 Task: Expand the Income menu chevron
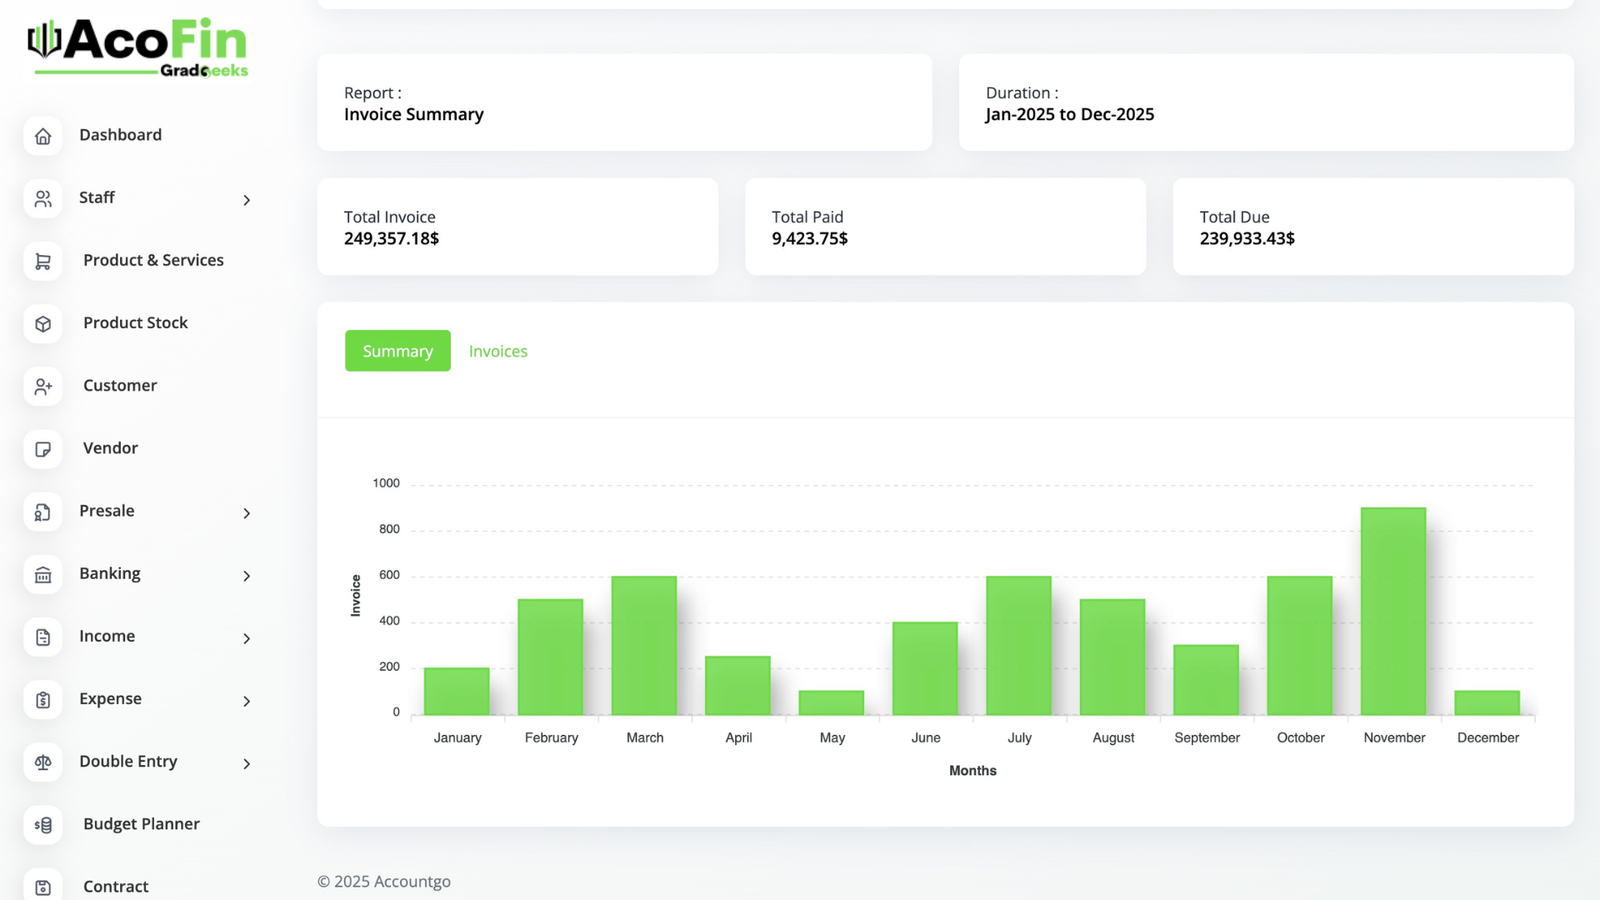coord(246,638)
